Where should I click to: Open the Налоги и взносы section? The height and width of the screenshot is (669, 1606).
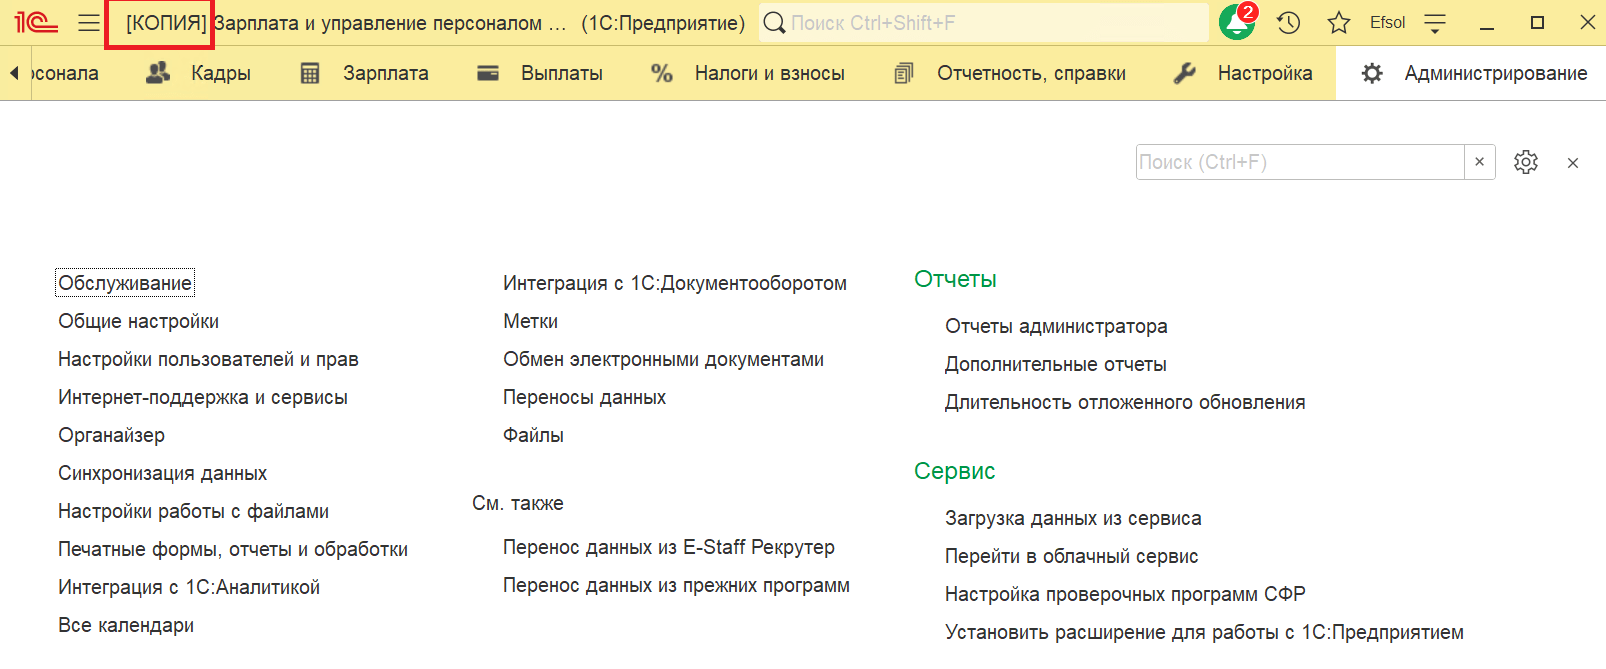(770, 73)
